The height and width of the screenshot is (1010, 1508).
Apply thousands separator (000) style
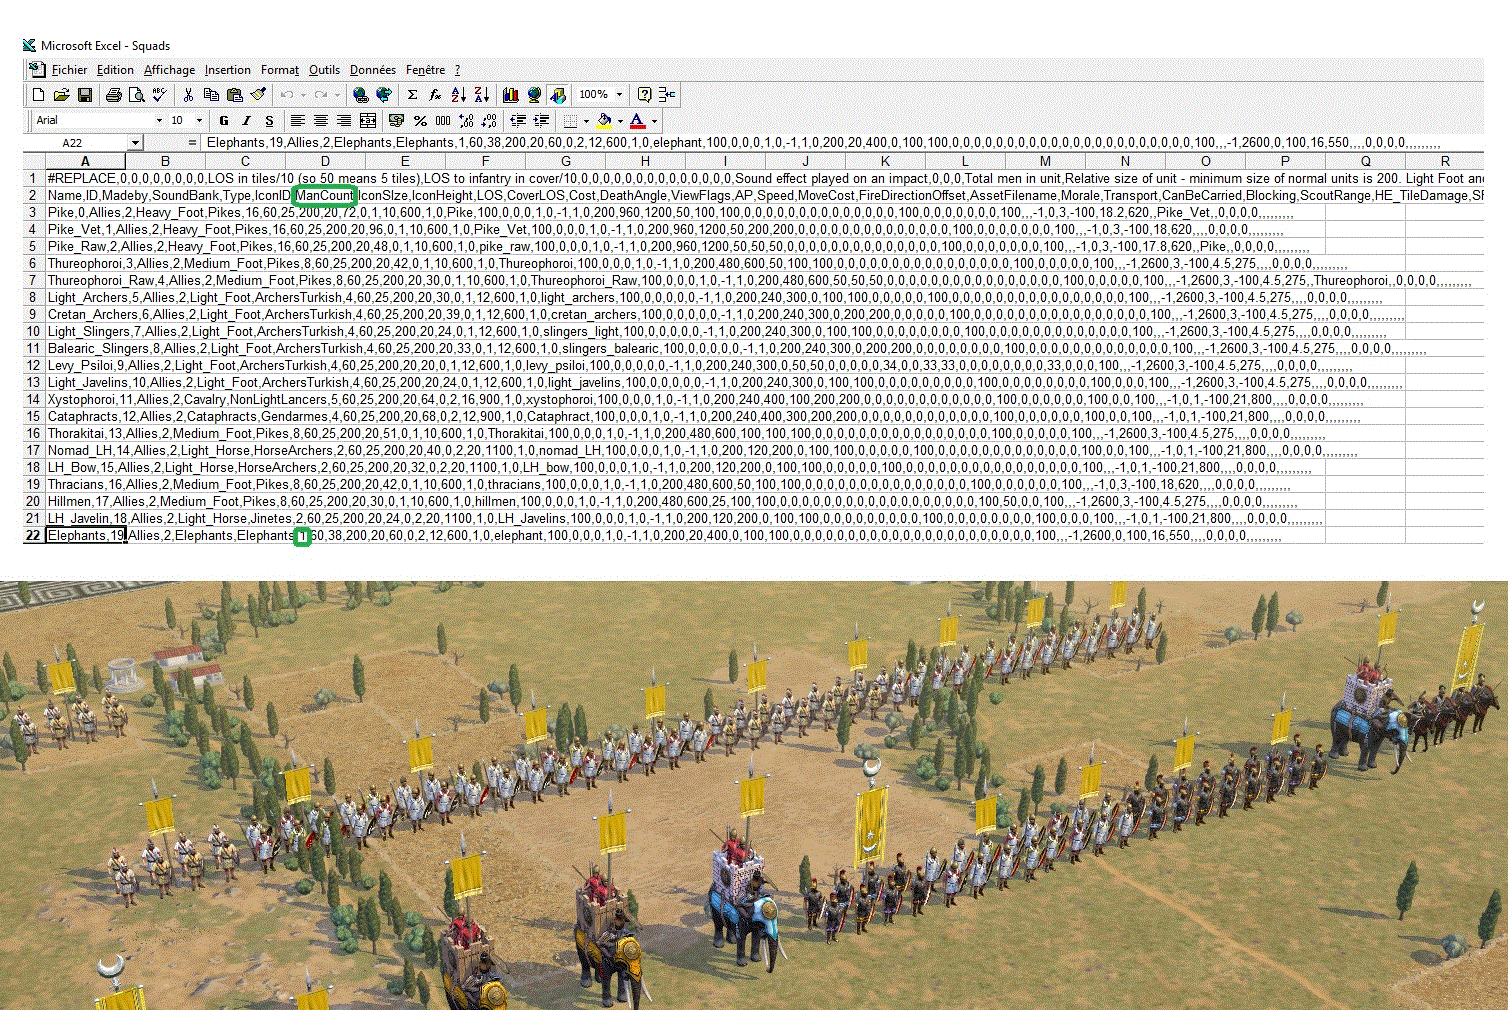tap(443, 121)
